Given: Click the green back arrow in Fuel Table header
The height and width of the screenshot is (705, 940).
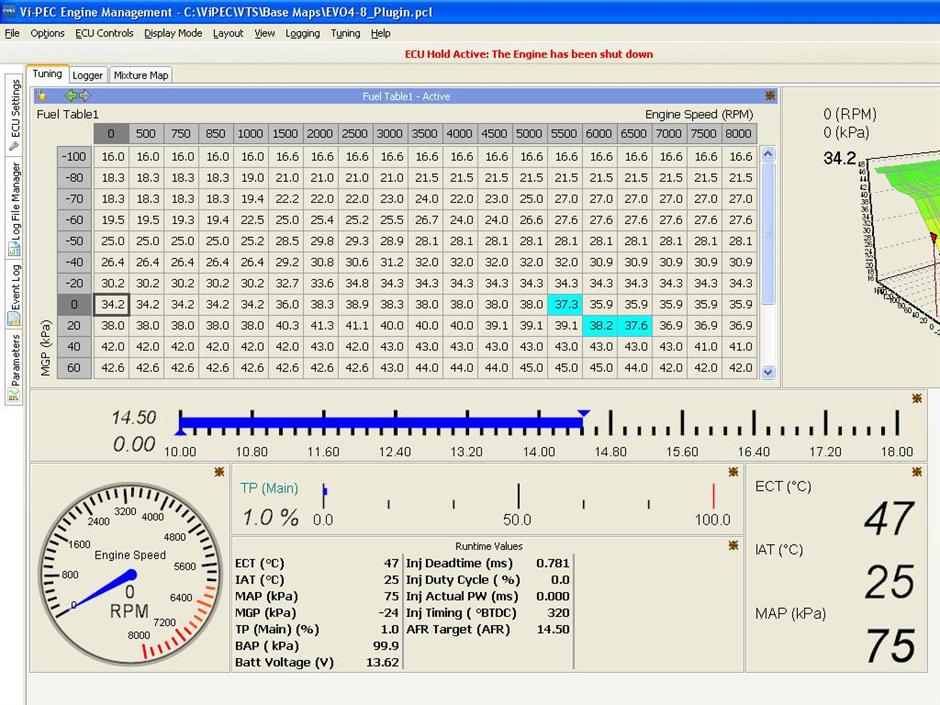Looking at the screenshot, I should [x=70, y=96].
